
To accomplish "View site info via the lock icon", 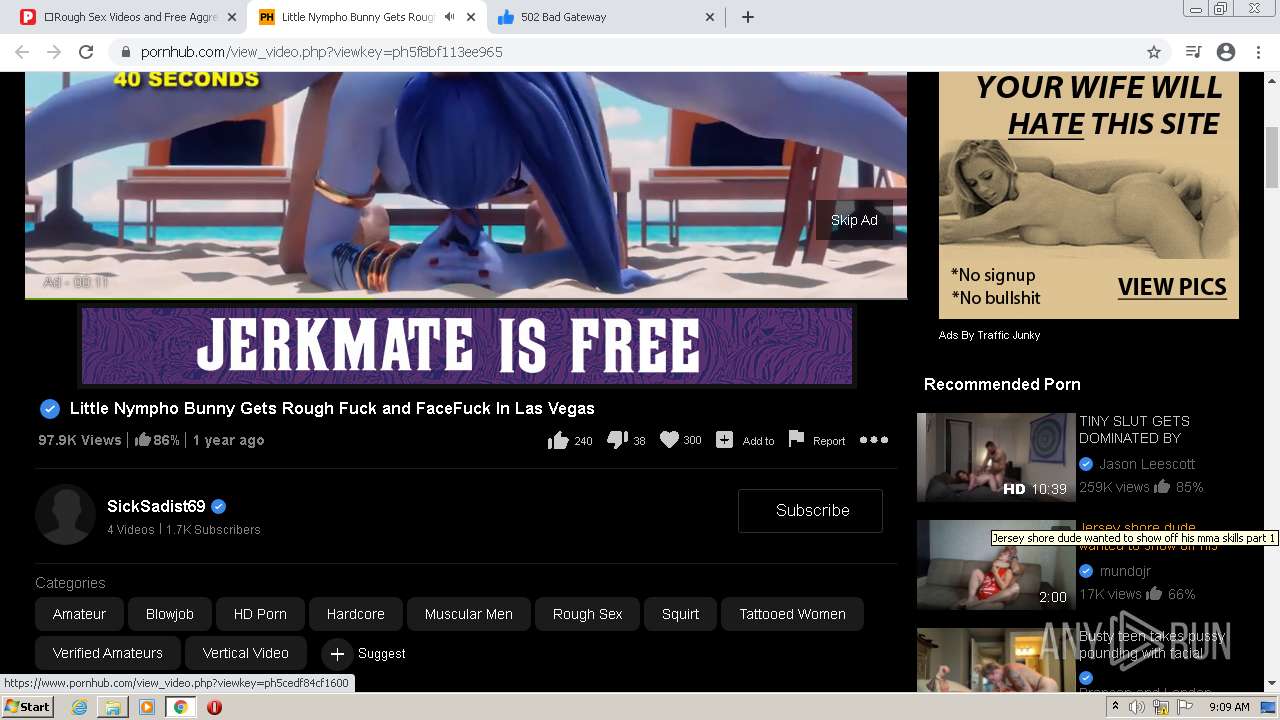I will 125,52.
